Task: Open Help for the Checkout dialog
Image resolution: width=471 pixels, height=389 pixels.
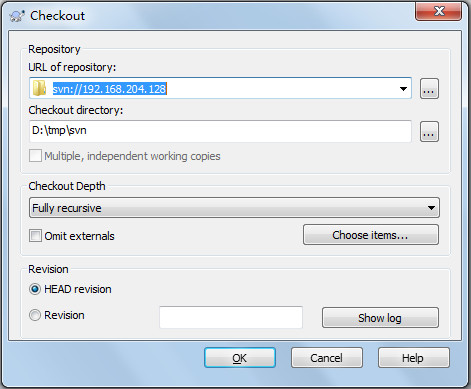Action: pos(413,358)
